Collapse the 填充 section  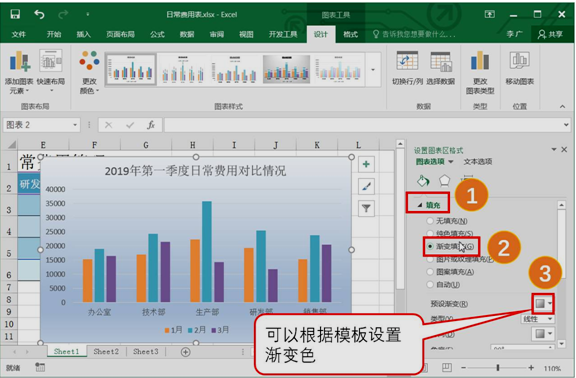click(x=420, y=205)
